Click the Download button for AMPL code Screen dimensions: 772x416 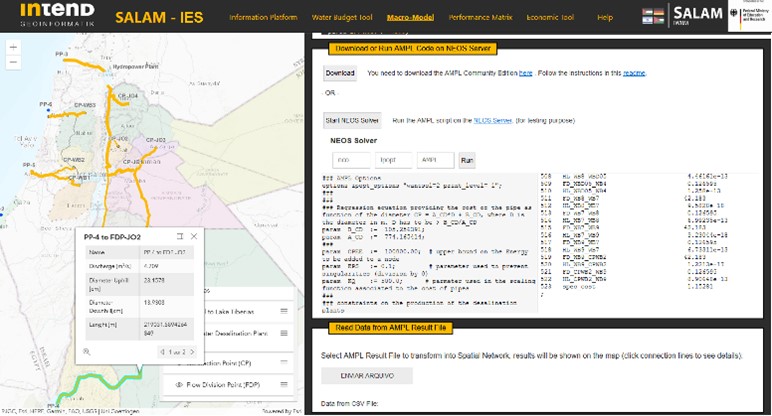point(340,73)
